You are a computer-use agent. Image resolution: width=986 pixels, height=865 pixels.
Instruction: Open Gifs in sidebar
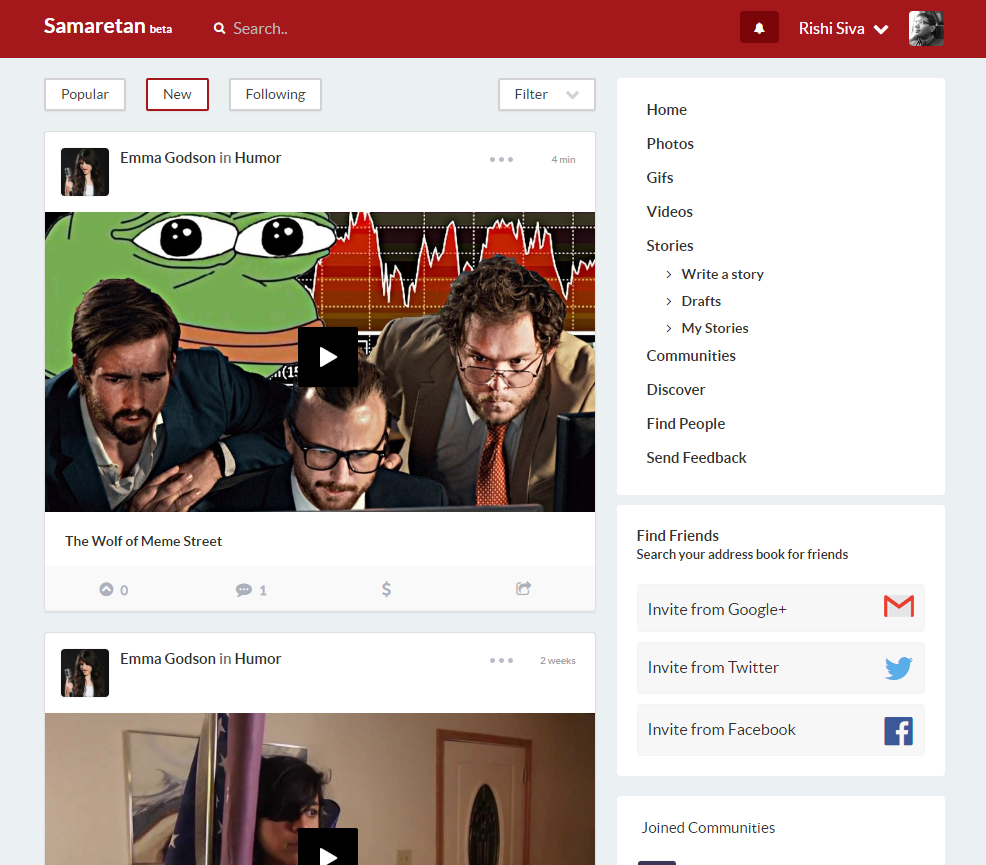660,178
